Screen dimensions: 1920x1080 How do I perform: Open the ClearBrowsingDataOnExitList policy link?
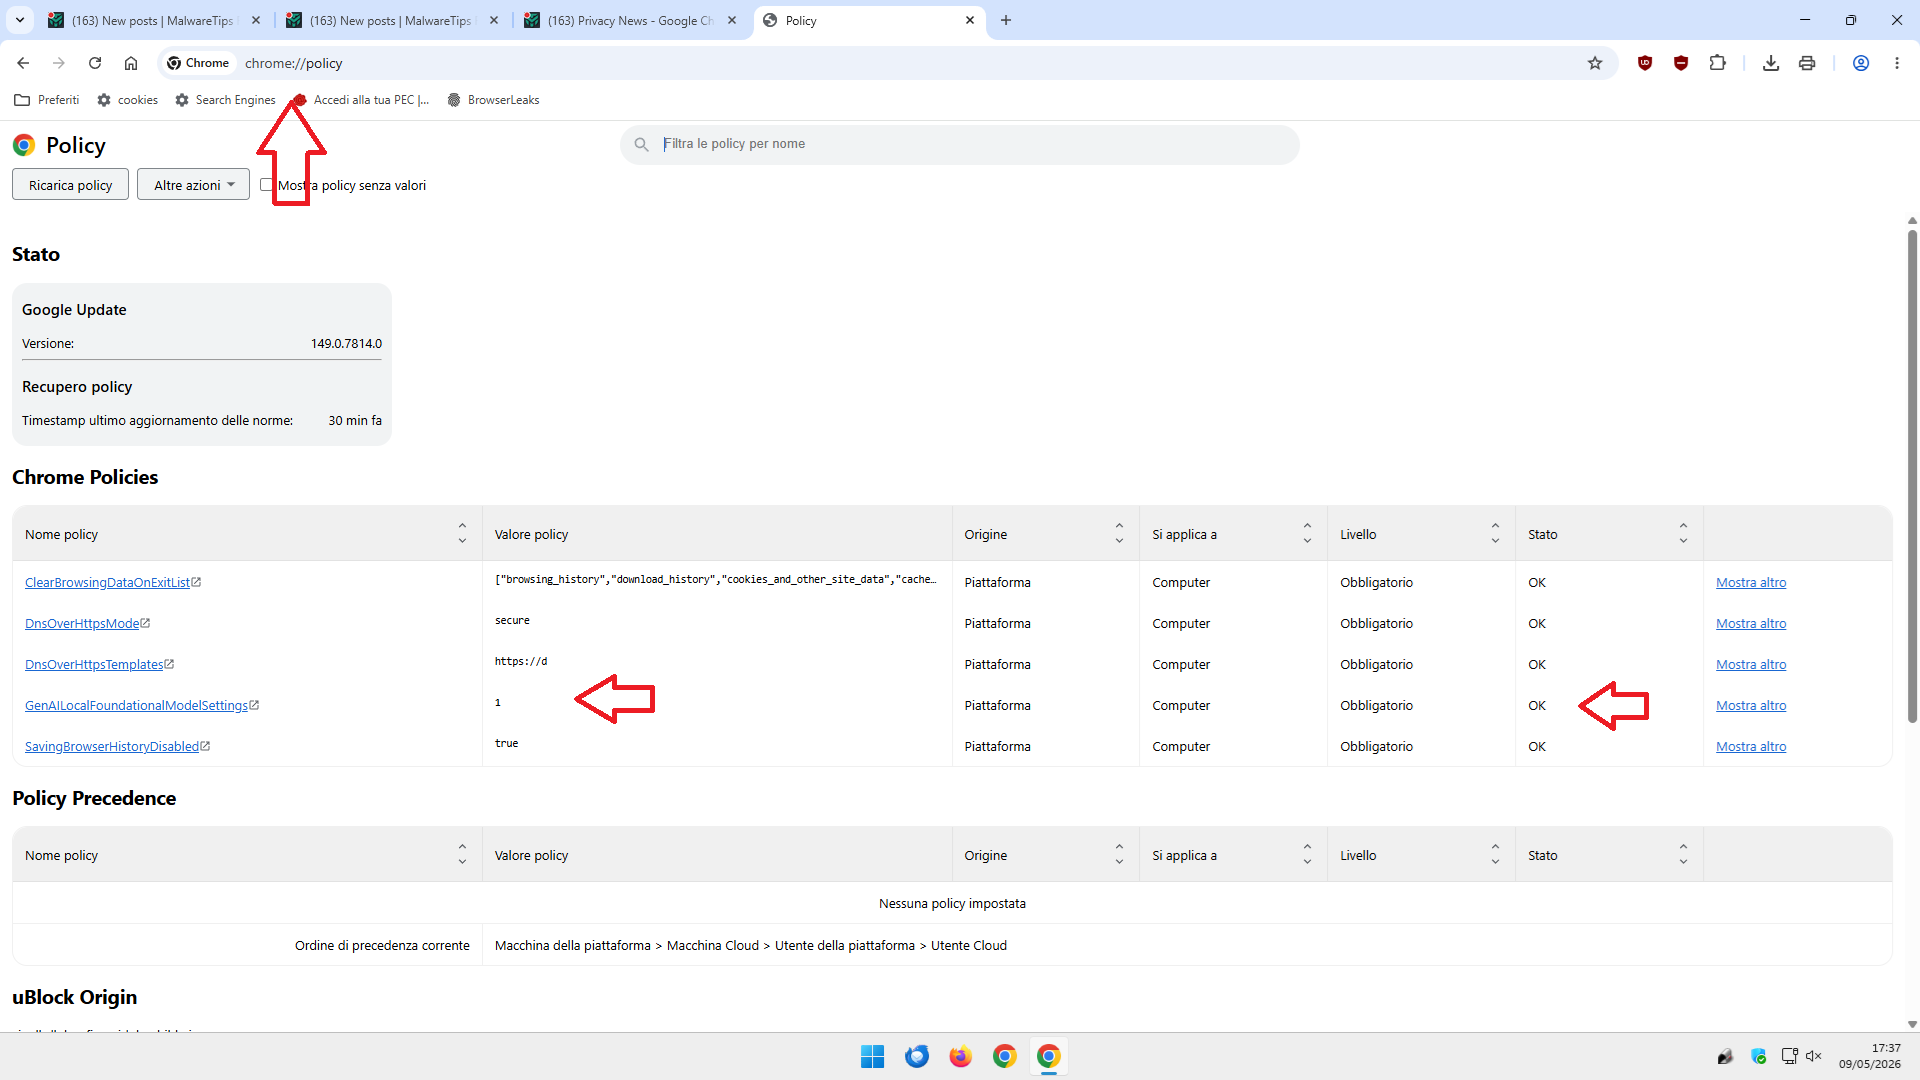(x=107, y=582)
